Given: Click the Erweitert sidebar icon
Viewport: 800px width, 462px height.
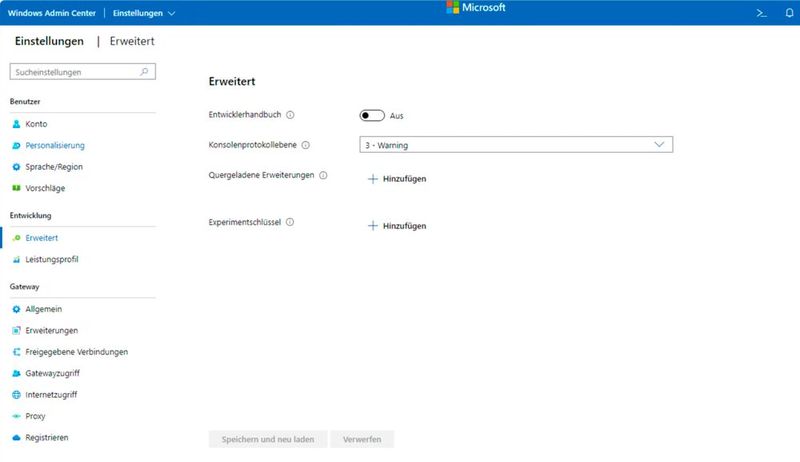Looking at the screenshot, I should click(x=16, y=238).
